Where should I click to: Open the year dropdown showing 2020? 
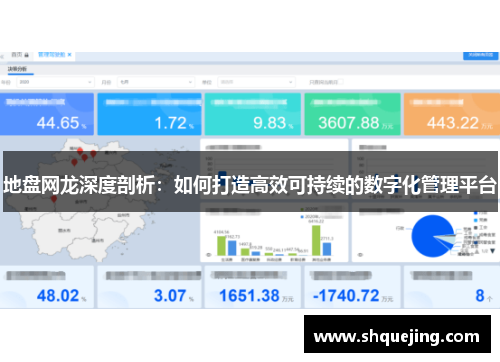tap(55, 82)
